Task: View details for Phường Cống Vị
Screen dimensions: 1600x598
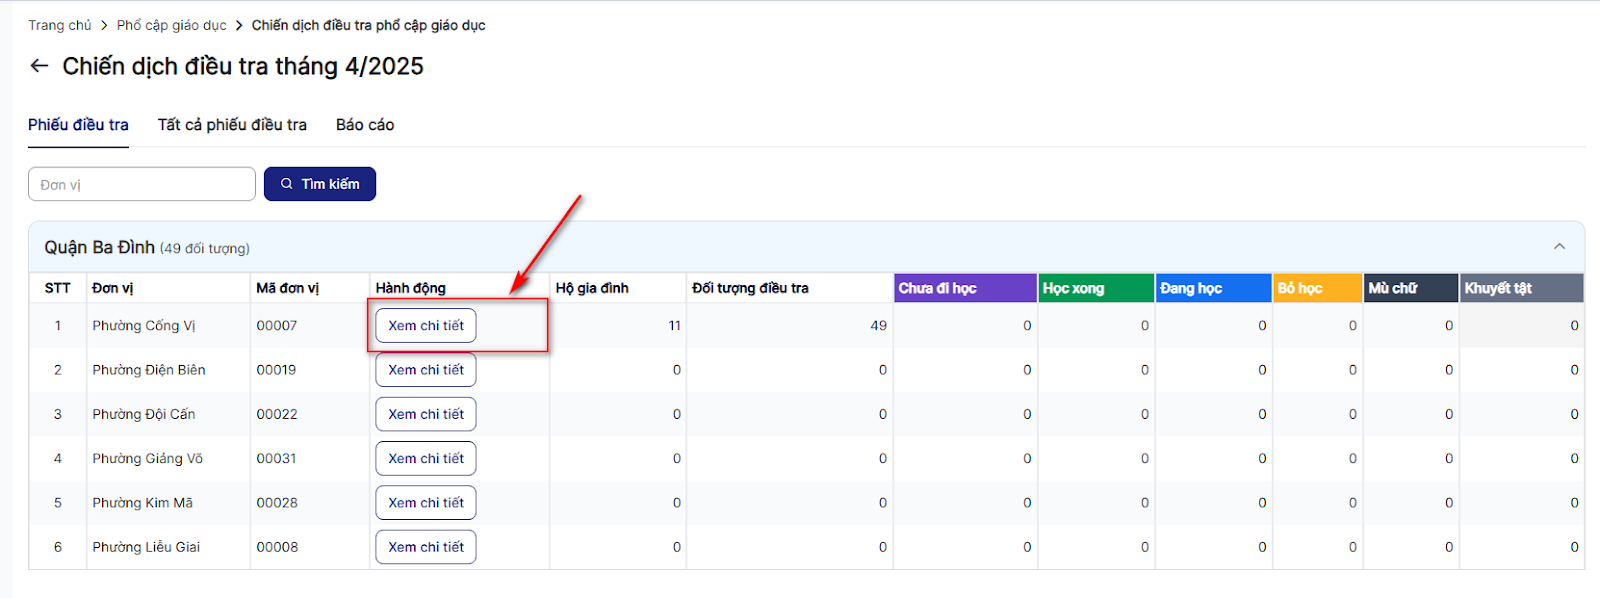Action: [x=426, y=326]
